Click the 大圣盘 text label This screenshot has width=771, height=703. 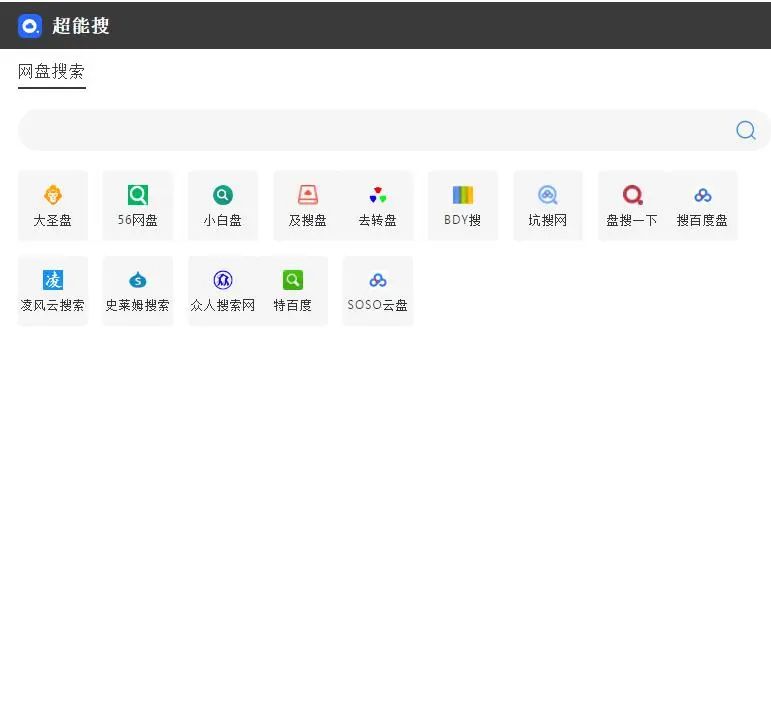click(x=53, y=220)
